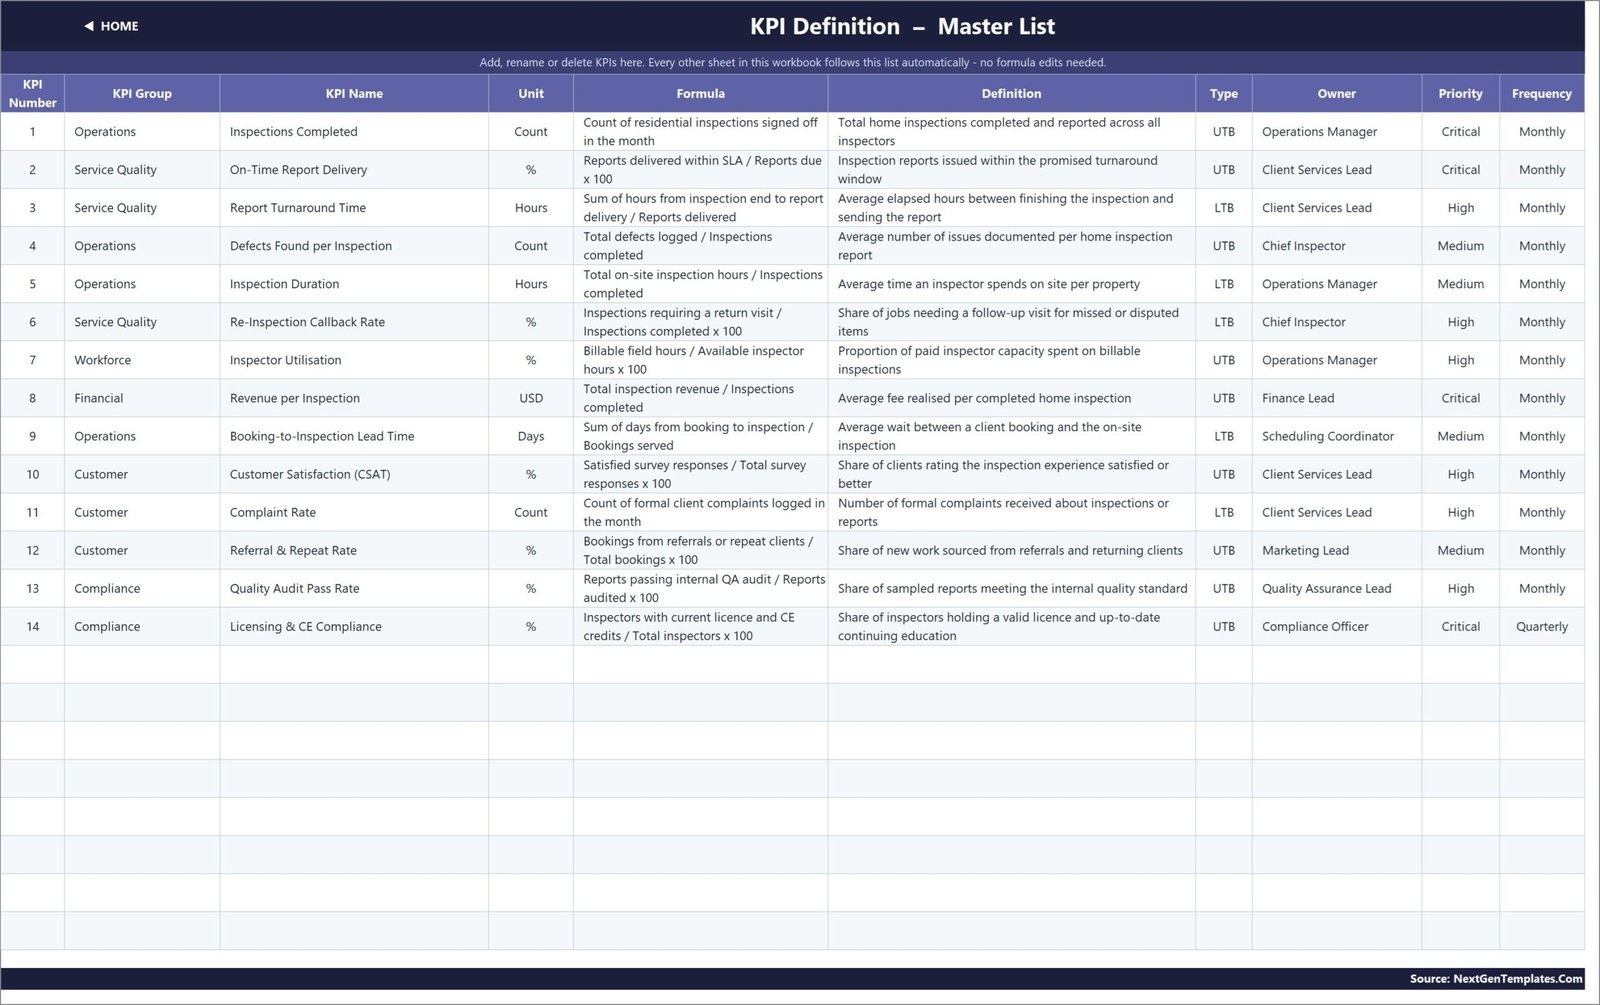Viewport: 1600px width, 1005px height.
Task: Click the Source: NextGenTemplates.Com text
Action: [x=1496, y=979]
